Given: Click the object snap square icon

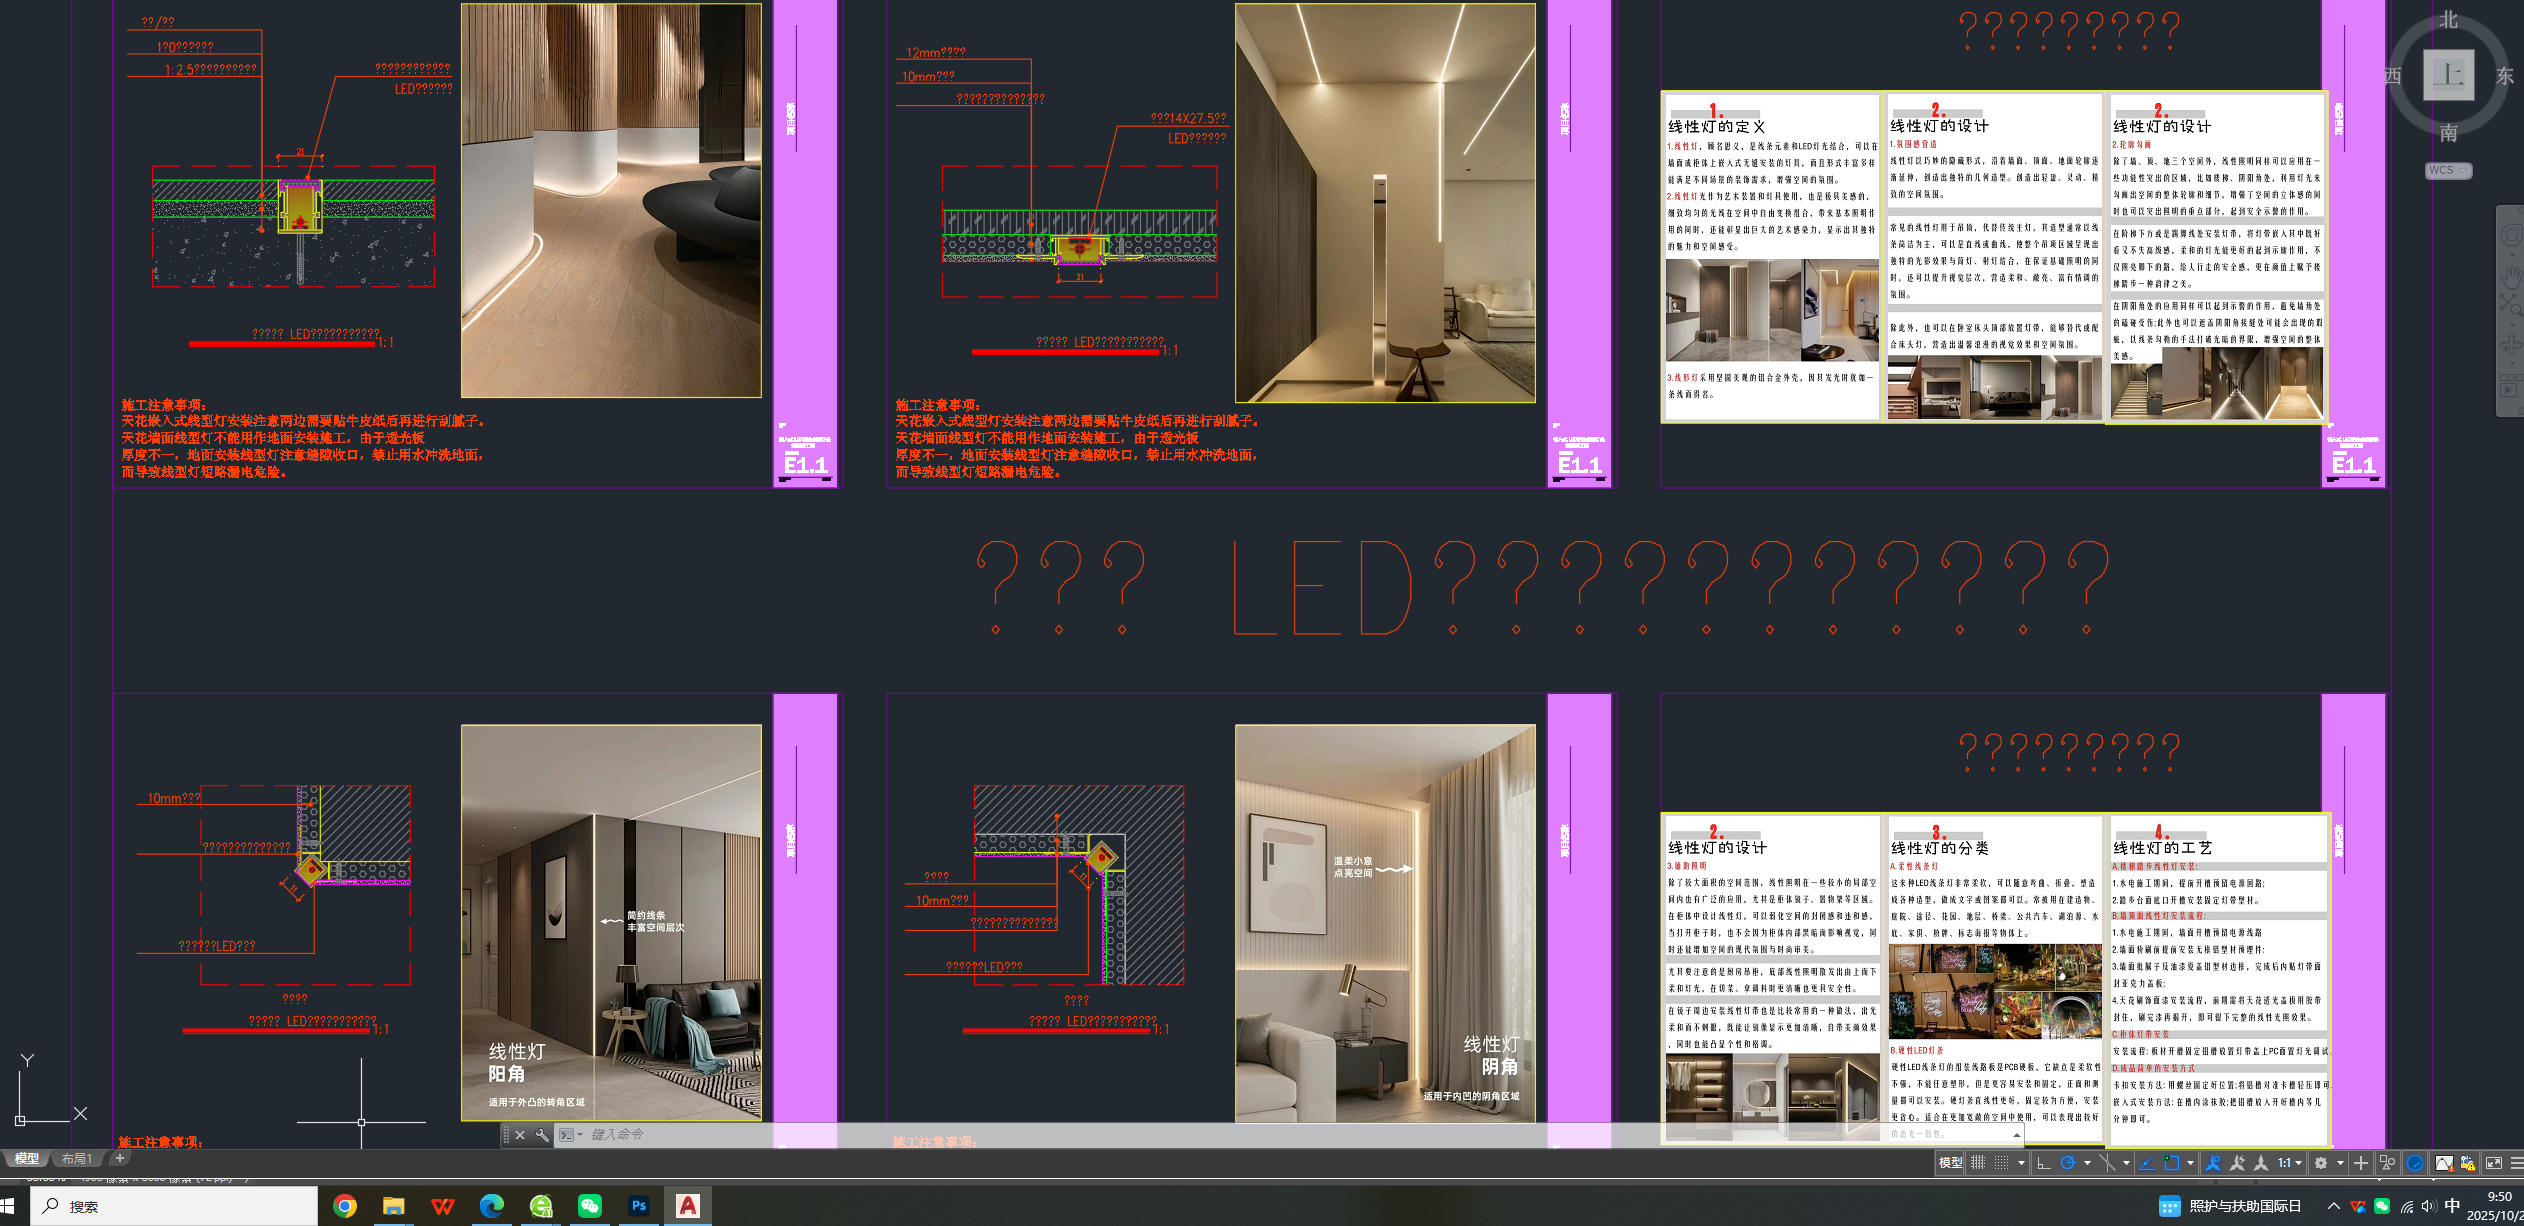Looking at the screenshot, I should 2171,1163.
